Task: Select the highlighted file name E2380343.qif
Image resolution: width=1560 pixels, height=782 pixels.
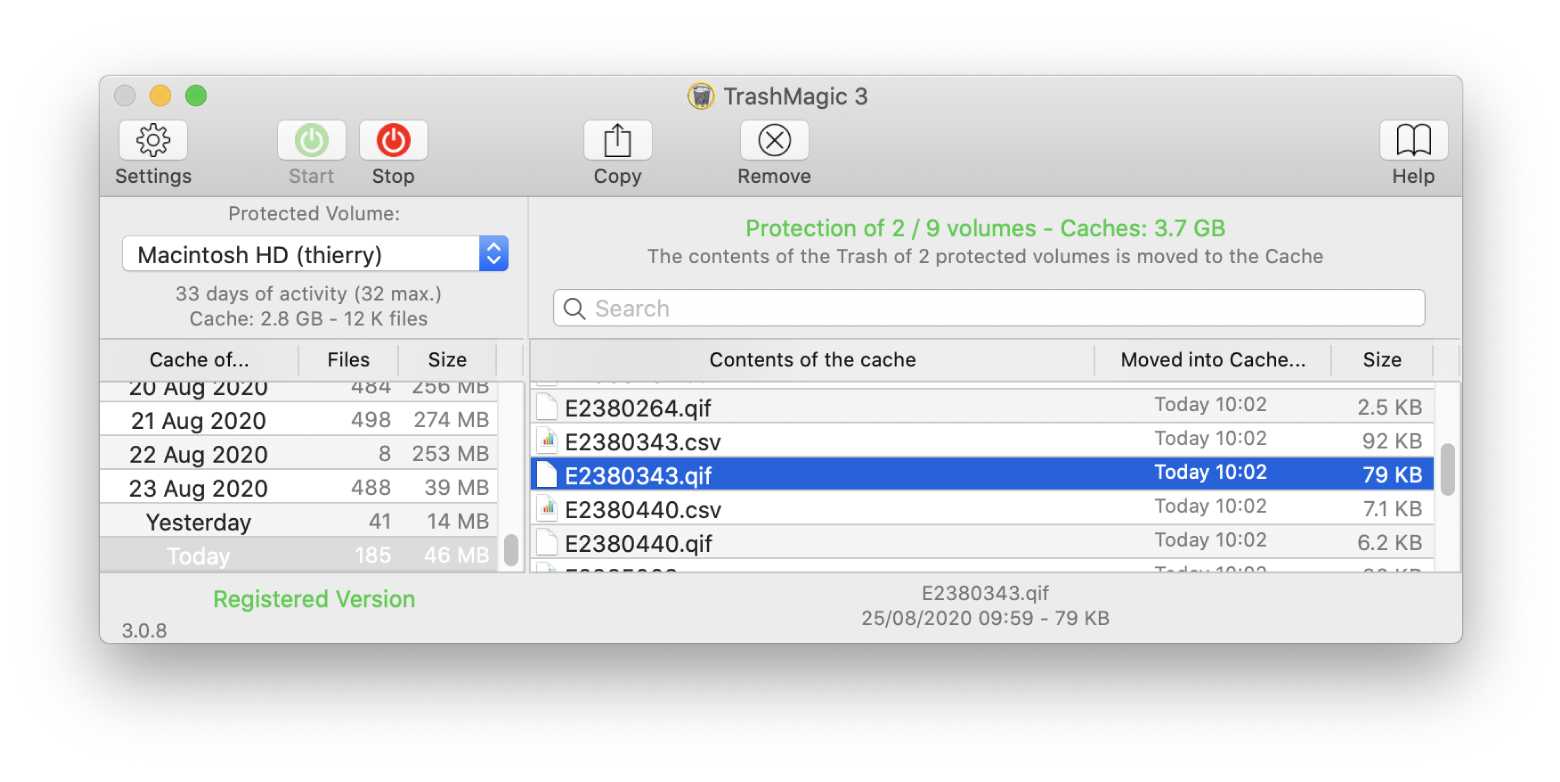Action: (x=638, y=476)
